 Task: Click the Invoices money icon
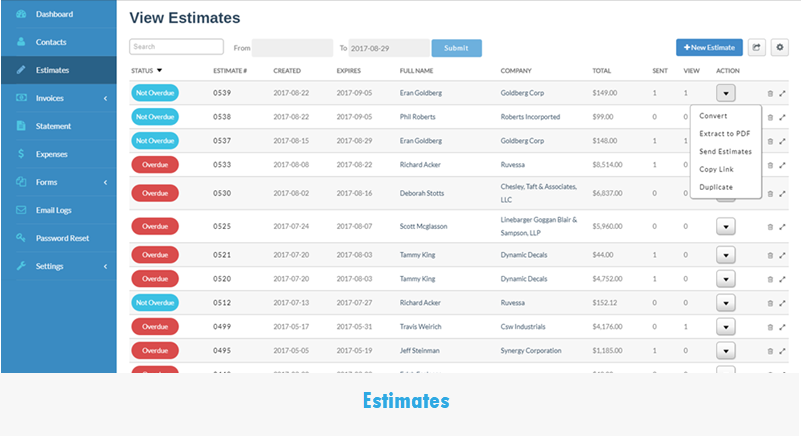(21, 98)
